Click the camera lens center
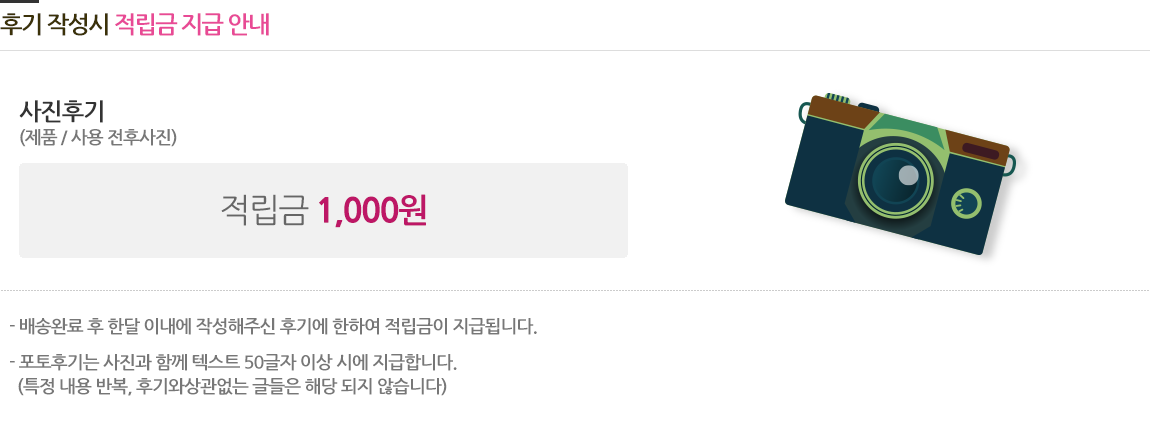This screenshot has width=1150, height=428. pos(893,181)
